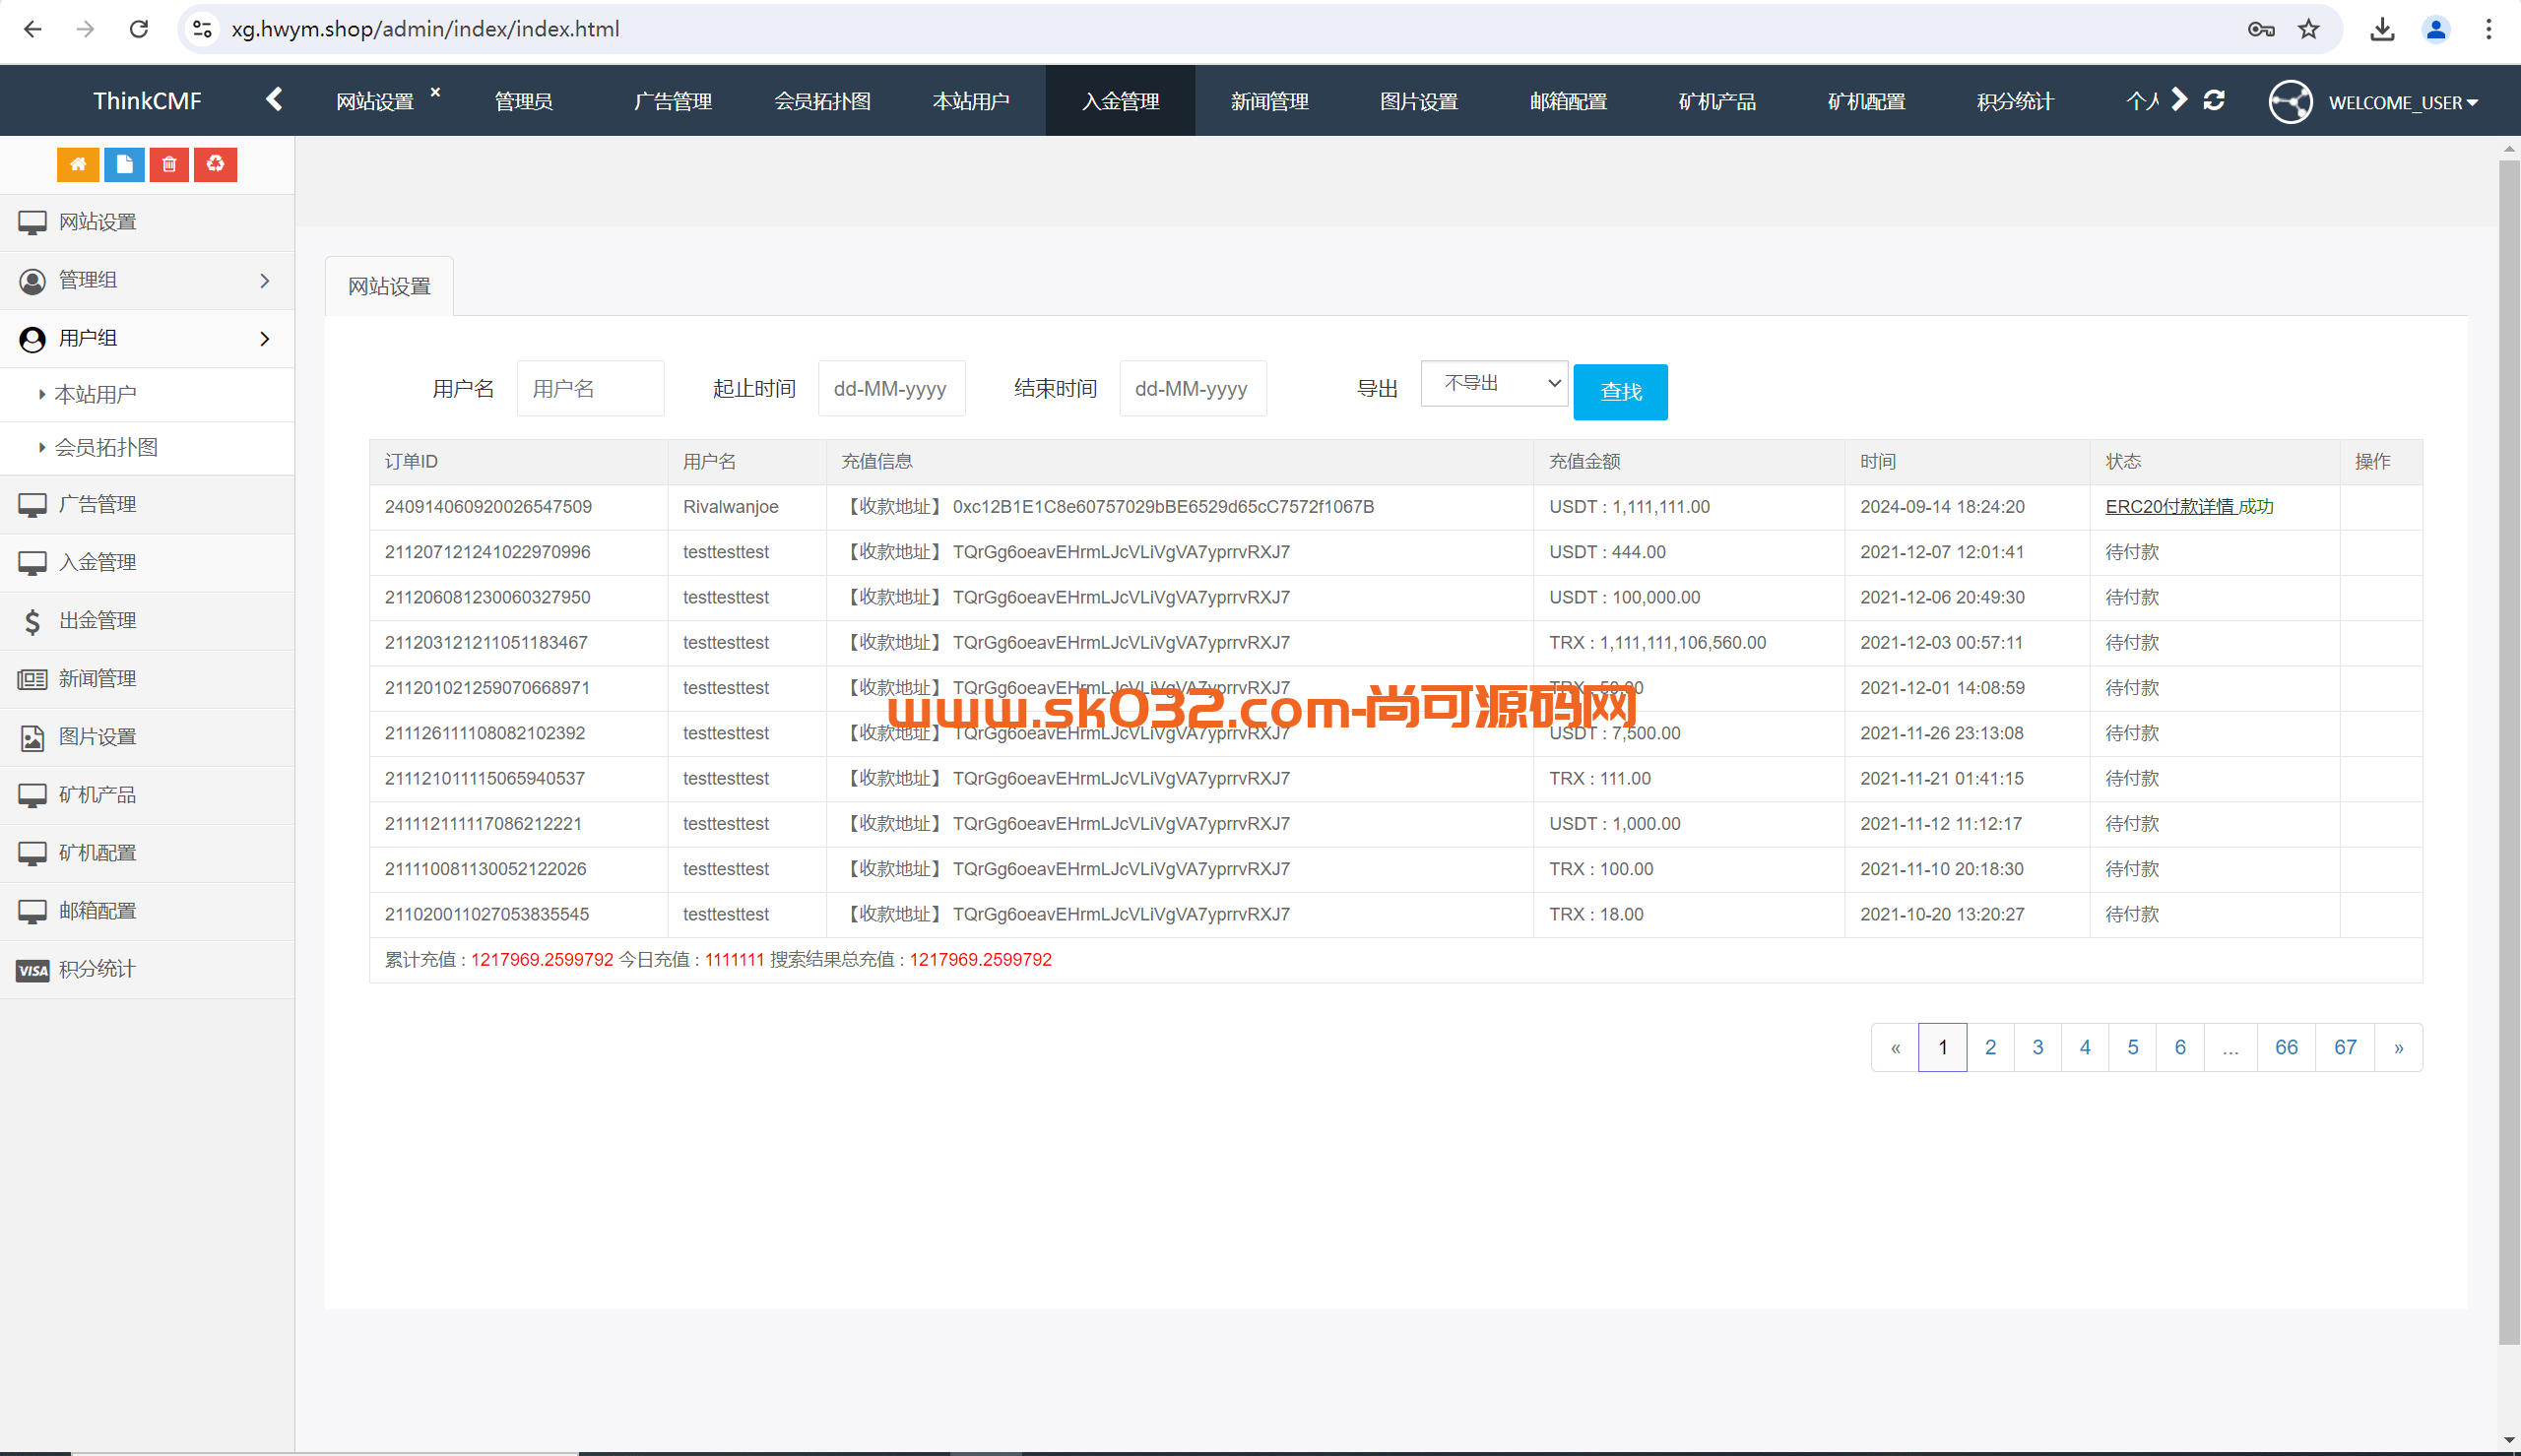Click the red recycle shortcut icon
The height and width of the screenshot is (1456, 2521).
click(216, 164)
